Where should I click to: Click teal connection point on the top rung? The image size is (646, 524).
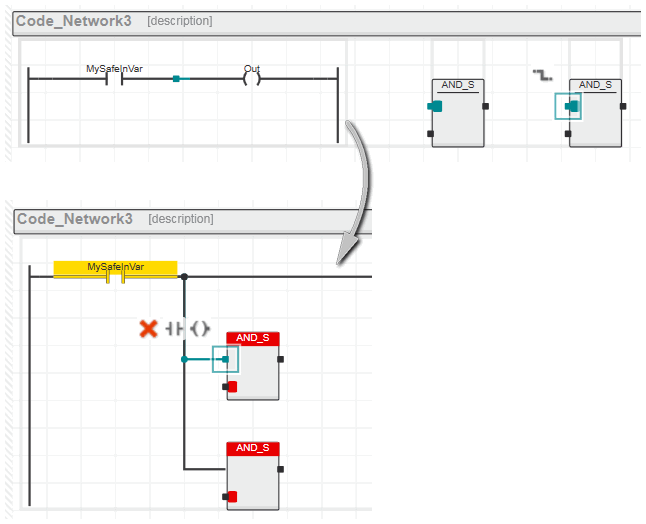click(176, 78)
